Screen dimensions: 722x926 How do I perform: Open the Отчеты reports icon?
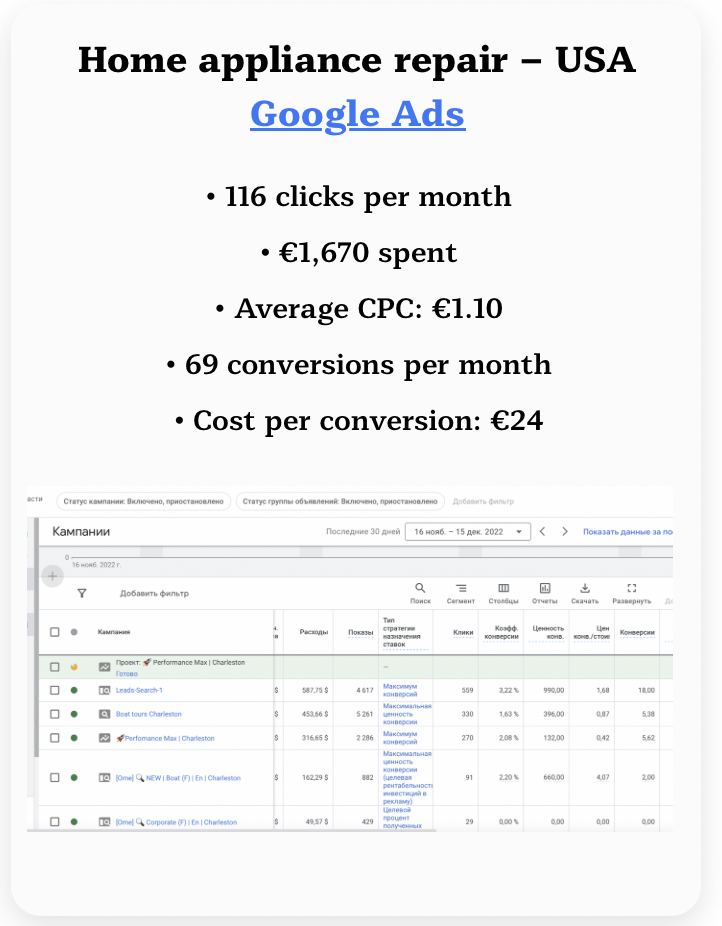point(545,589)
